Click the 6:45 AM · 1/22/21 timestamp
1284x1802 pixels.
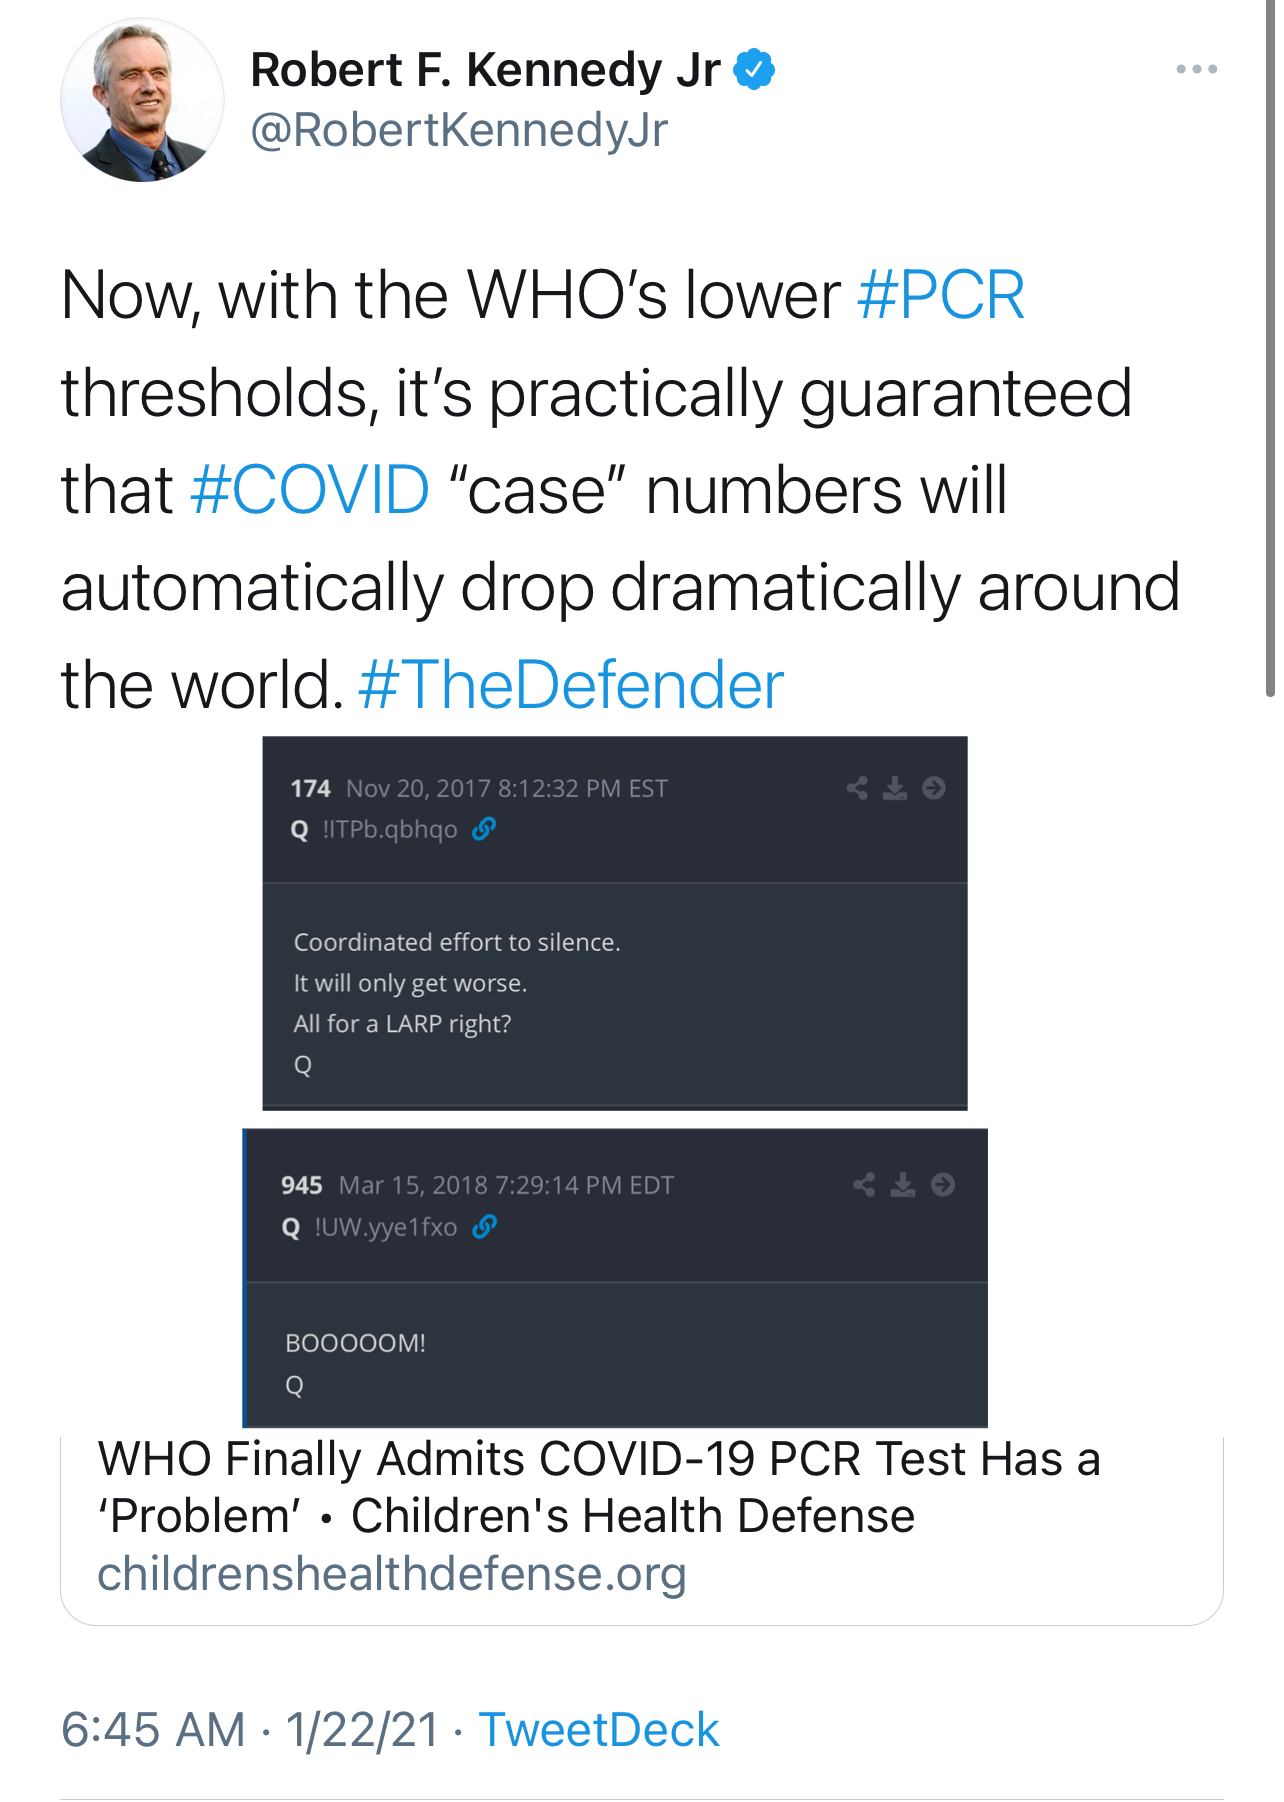pyautogui.click(x=250, y=1730)
